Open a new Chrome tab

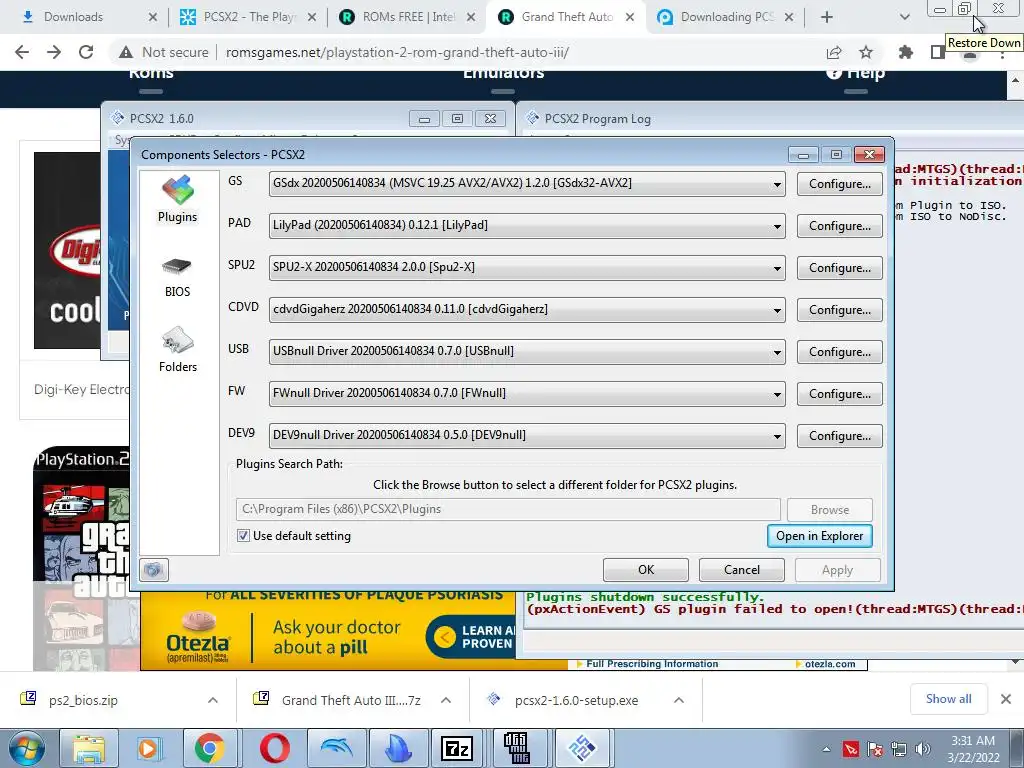pos(827,17)
